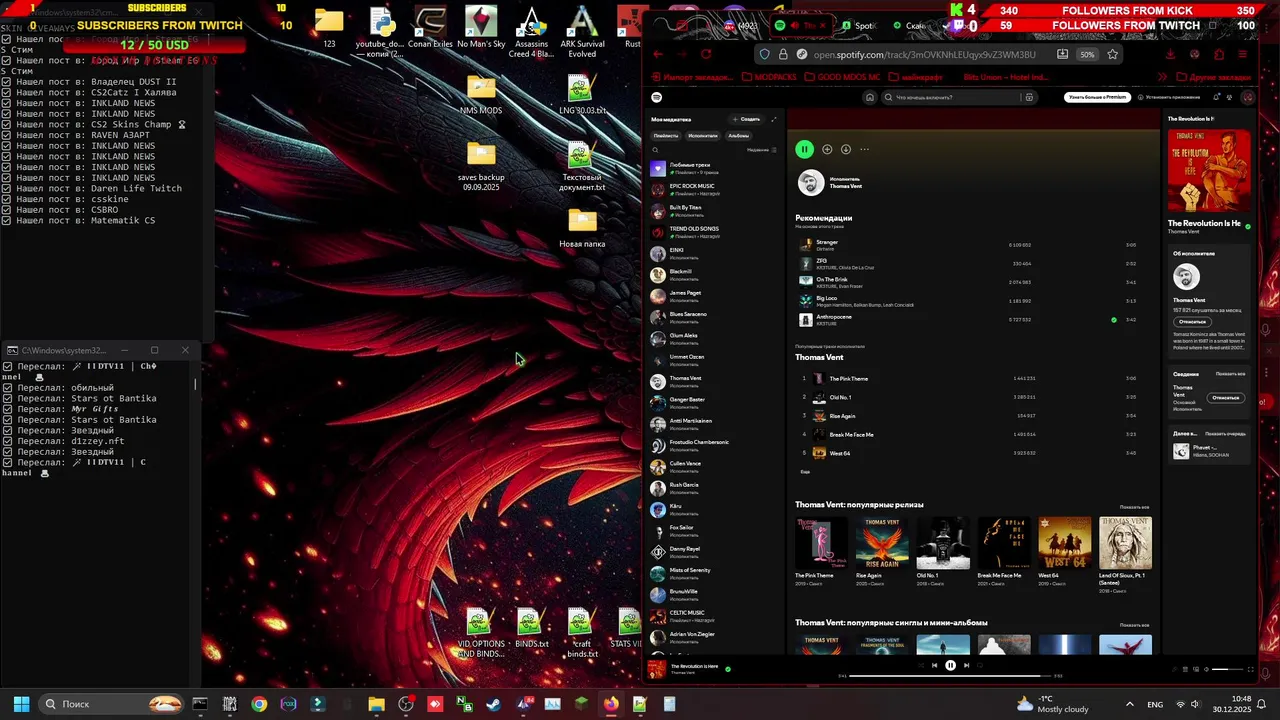Click the 50% zoom level indicator
This screenshot has height=720, width=1280.
tap(1087, 54)
